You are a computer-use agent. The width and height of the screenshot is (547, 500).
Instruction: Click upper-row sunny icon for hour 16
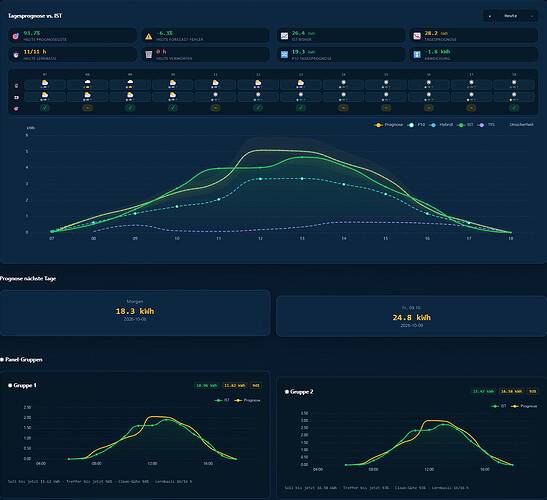(429, 82)
